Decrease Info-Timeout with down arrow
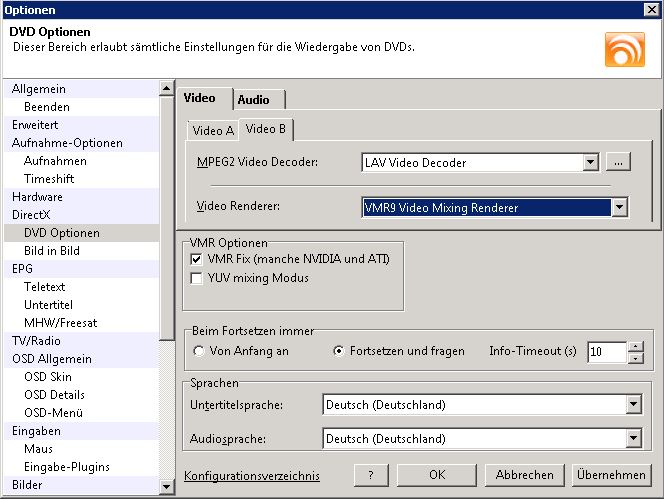 click(x=636, y=357)
